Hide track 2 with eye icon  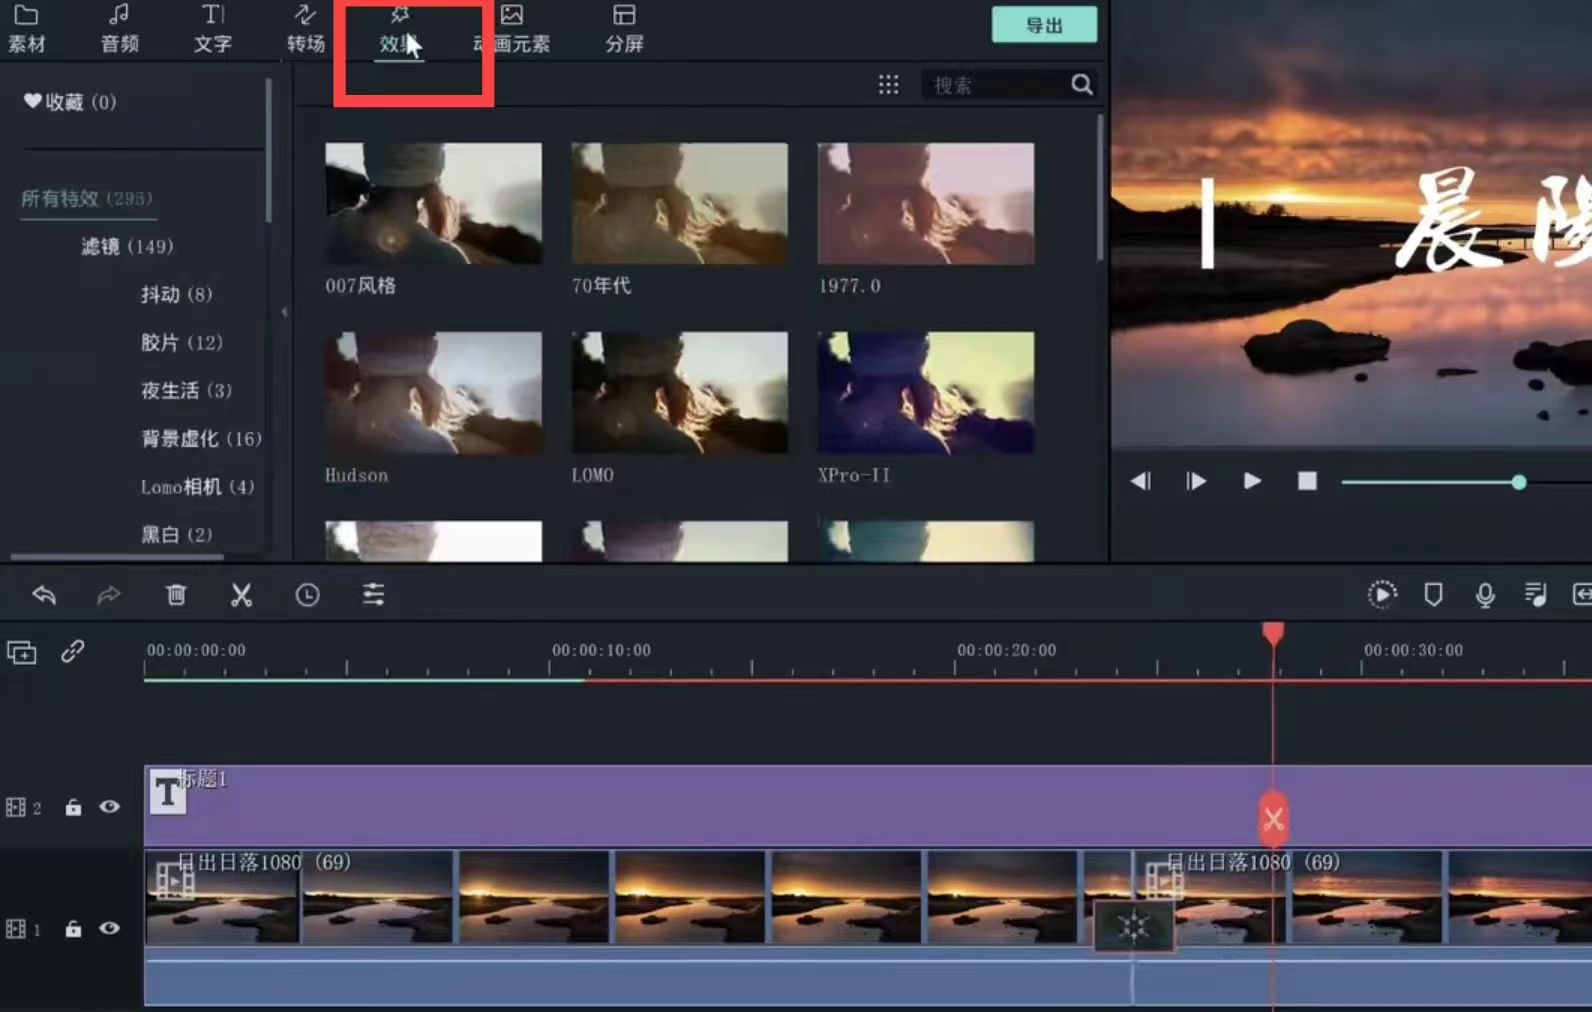click(x=109, y=807)
